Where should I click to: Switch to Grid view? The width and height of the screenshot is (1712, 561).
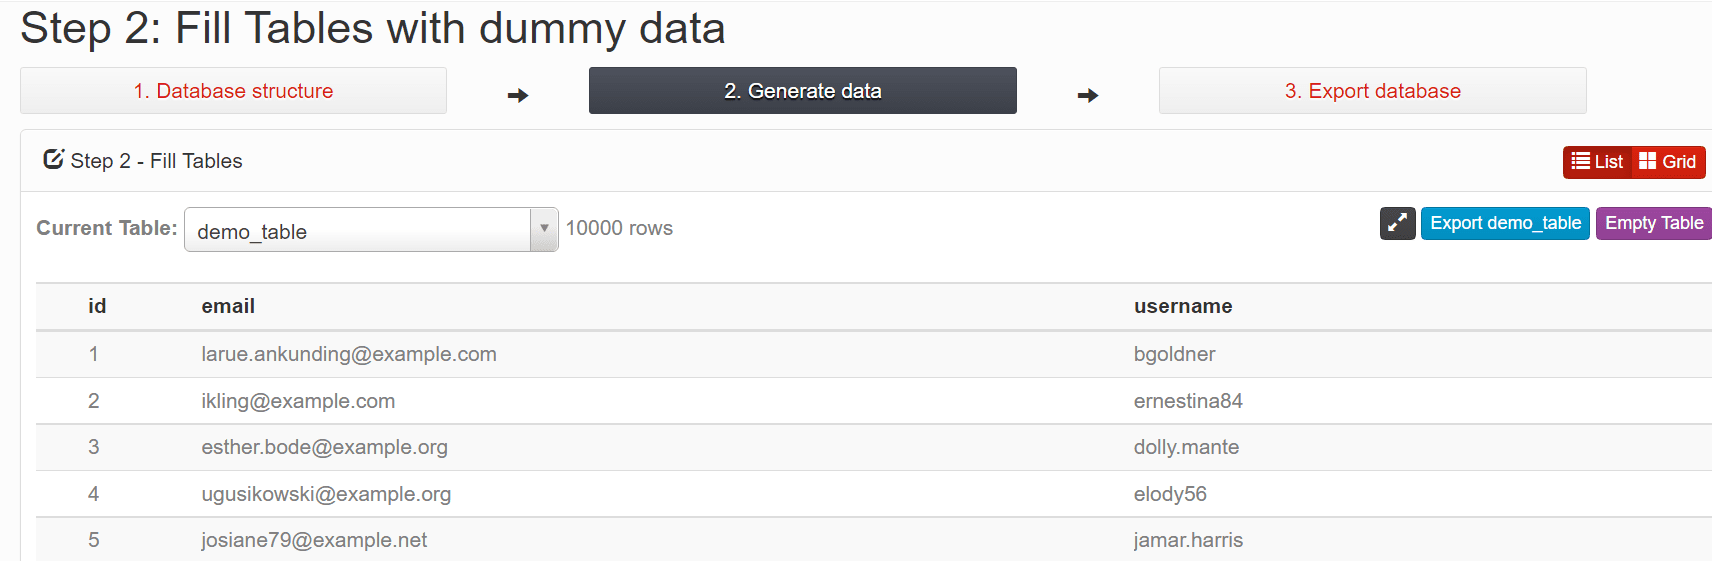[x=1668, y=162]
